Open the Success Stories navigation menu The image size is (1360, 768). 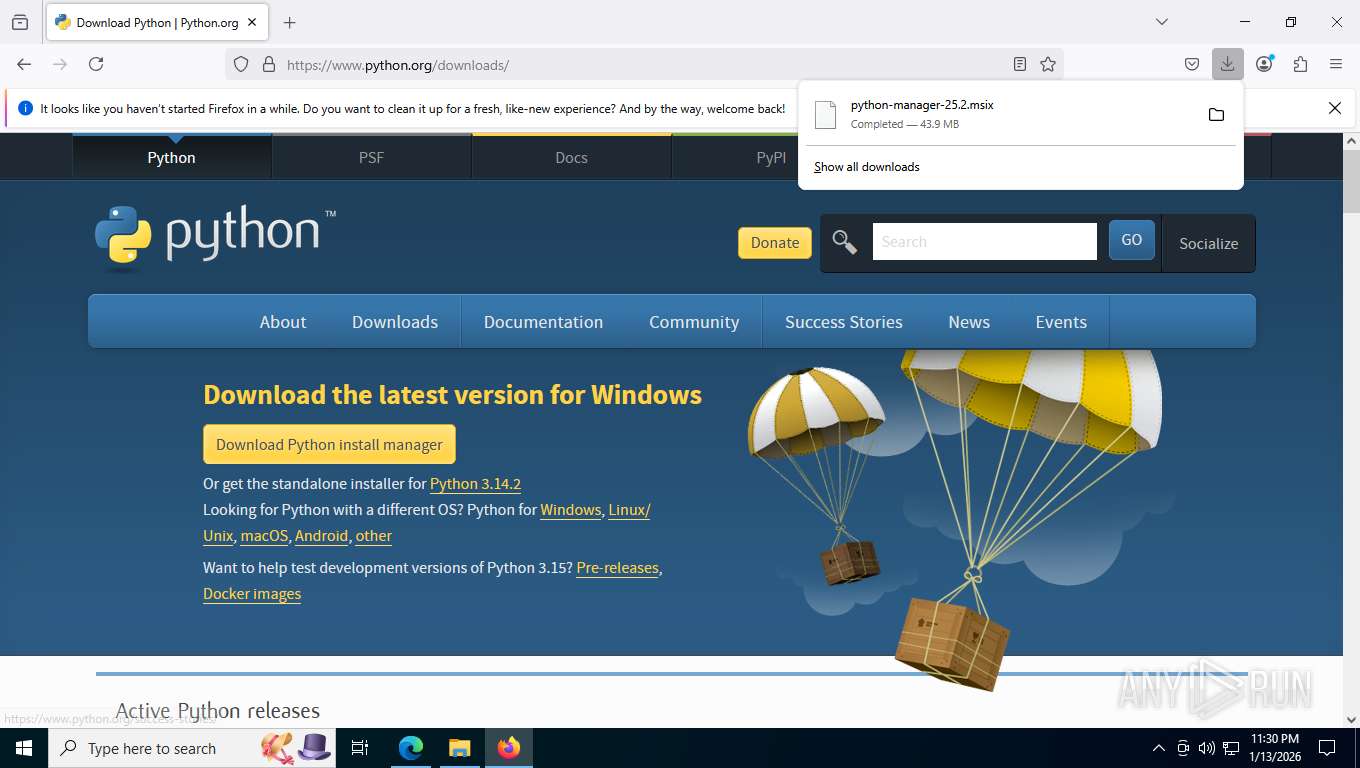844,322
